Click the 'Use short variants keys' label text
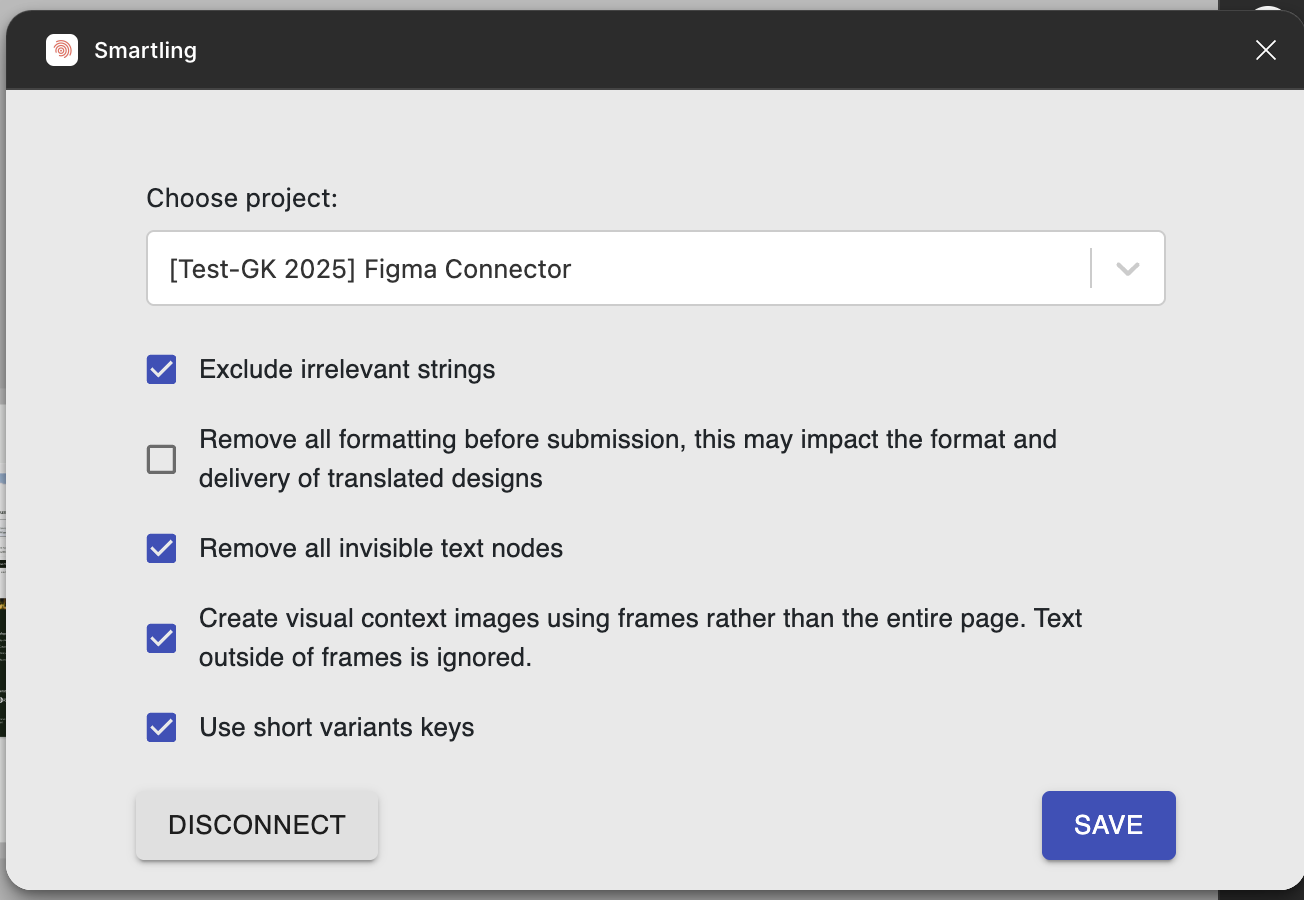The height and width of the screenshot is (900, 1304). click(336, 727)
